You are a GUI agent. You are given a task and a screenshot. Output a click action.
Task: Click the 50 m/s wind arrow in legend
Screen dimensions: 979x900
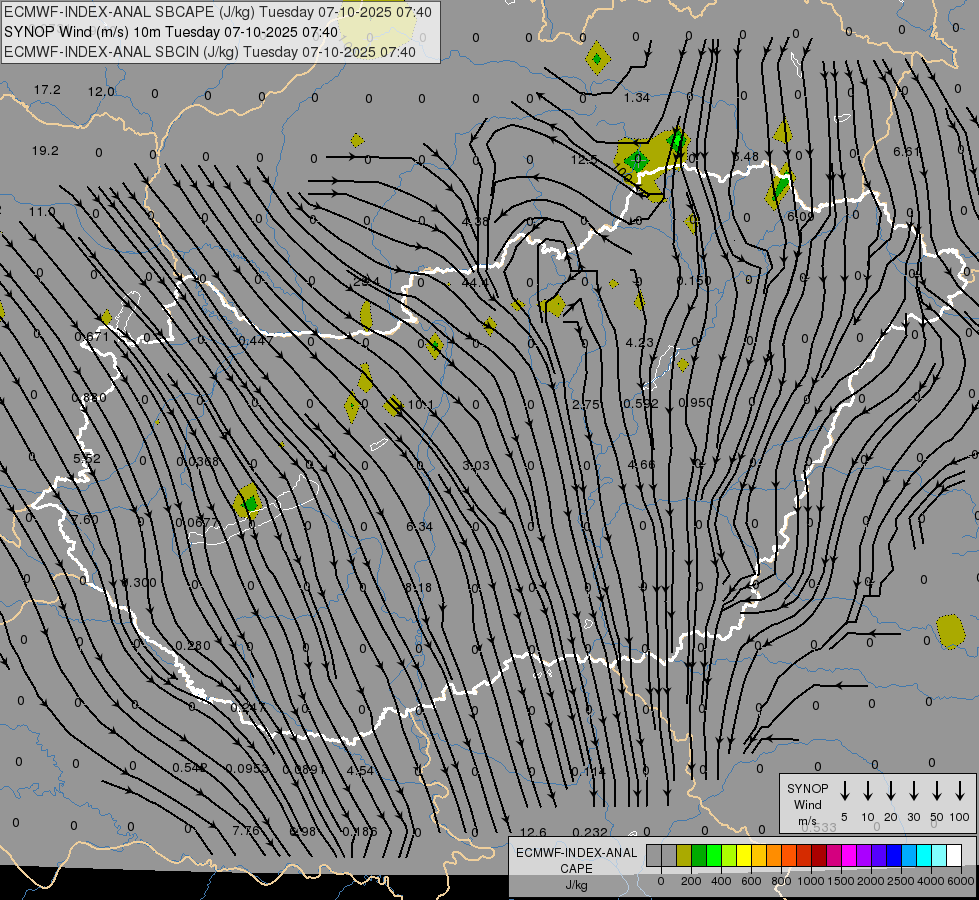click(x=937, y=791)
